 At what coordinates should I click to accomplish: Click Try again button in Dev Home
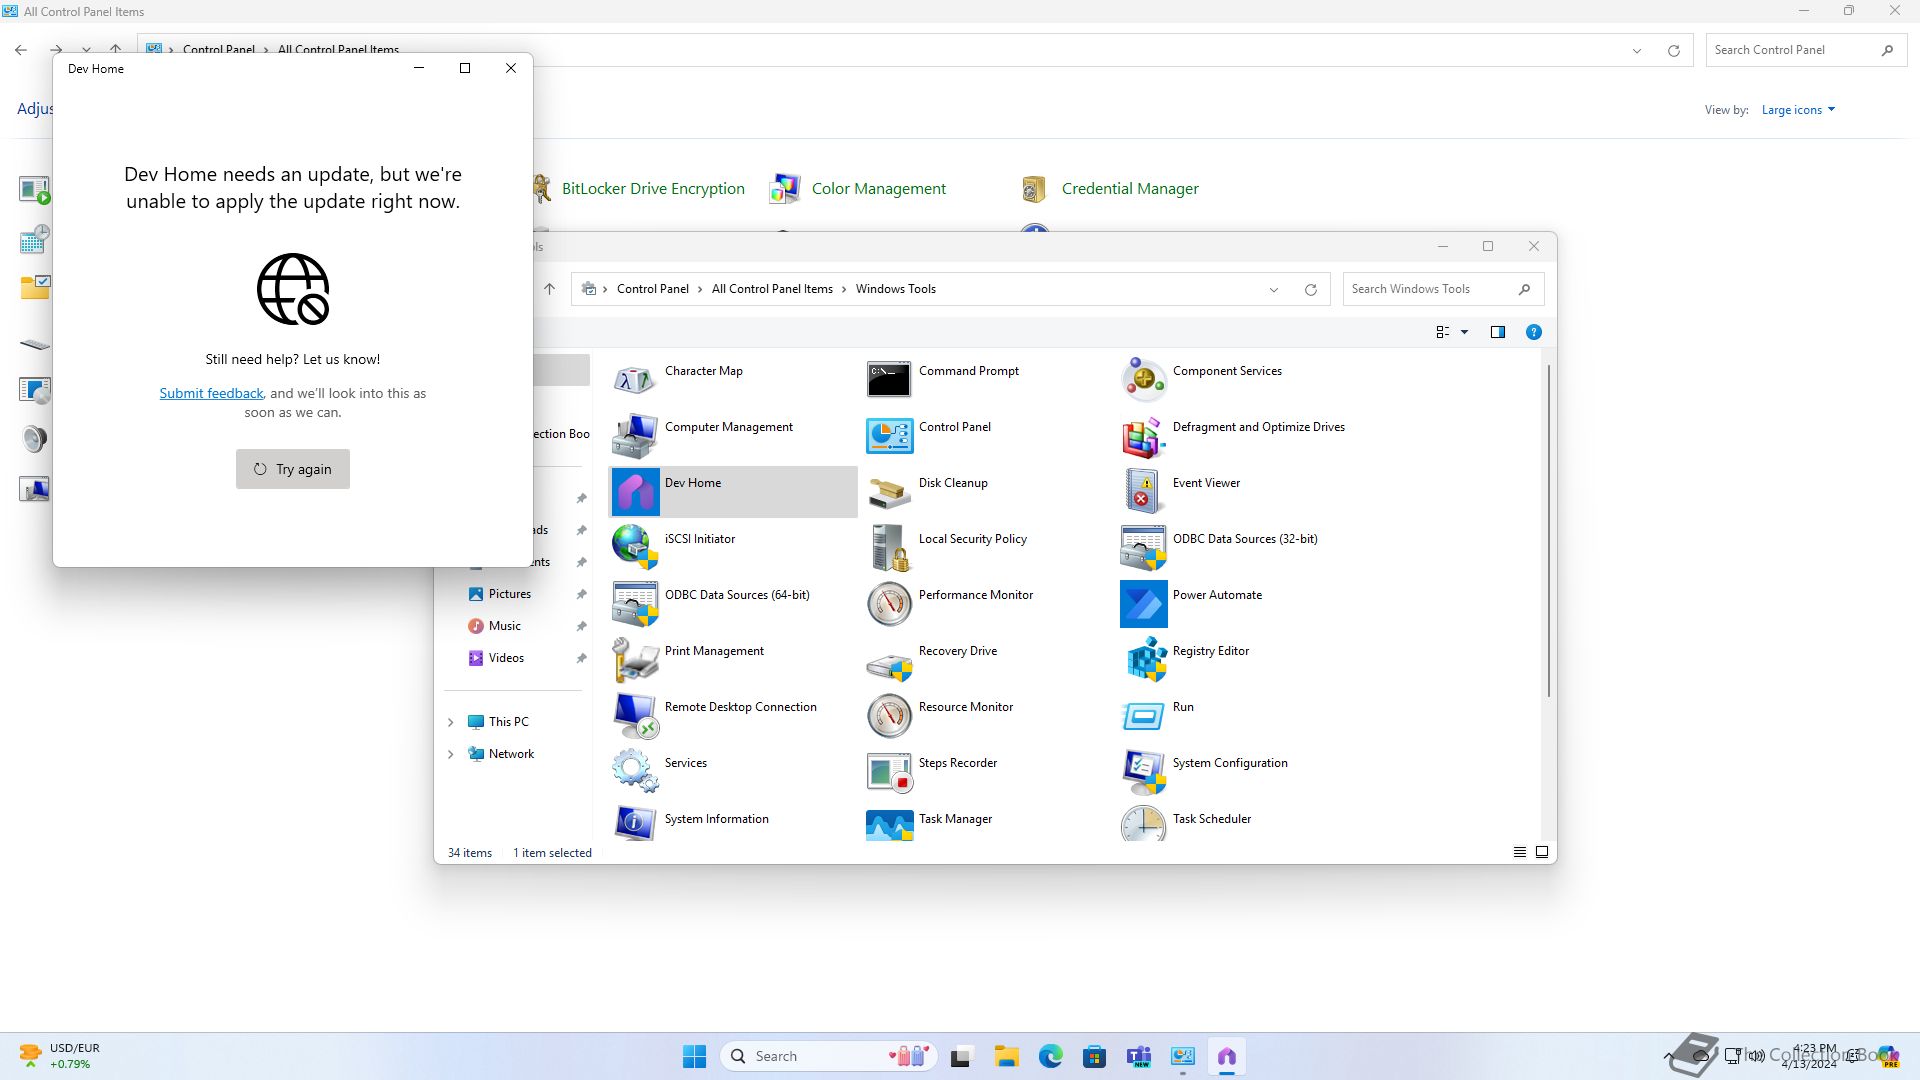click(x=293, y=469)
